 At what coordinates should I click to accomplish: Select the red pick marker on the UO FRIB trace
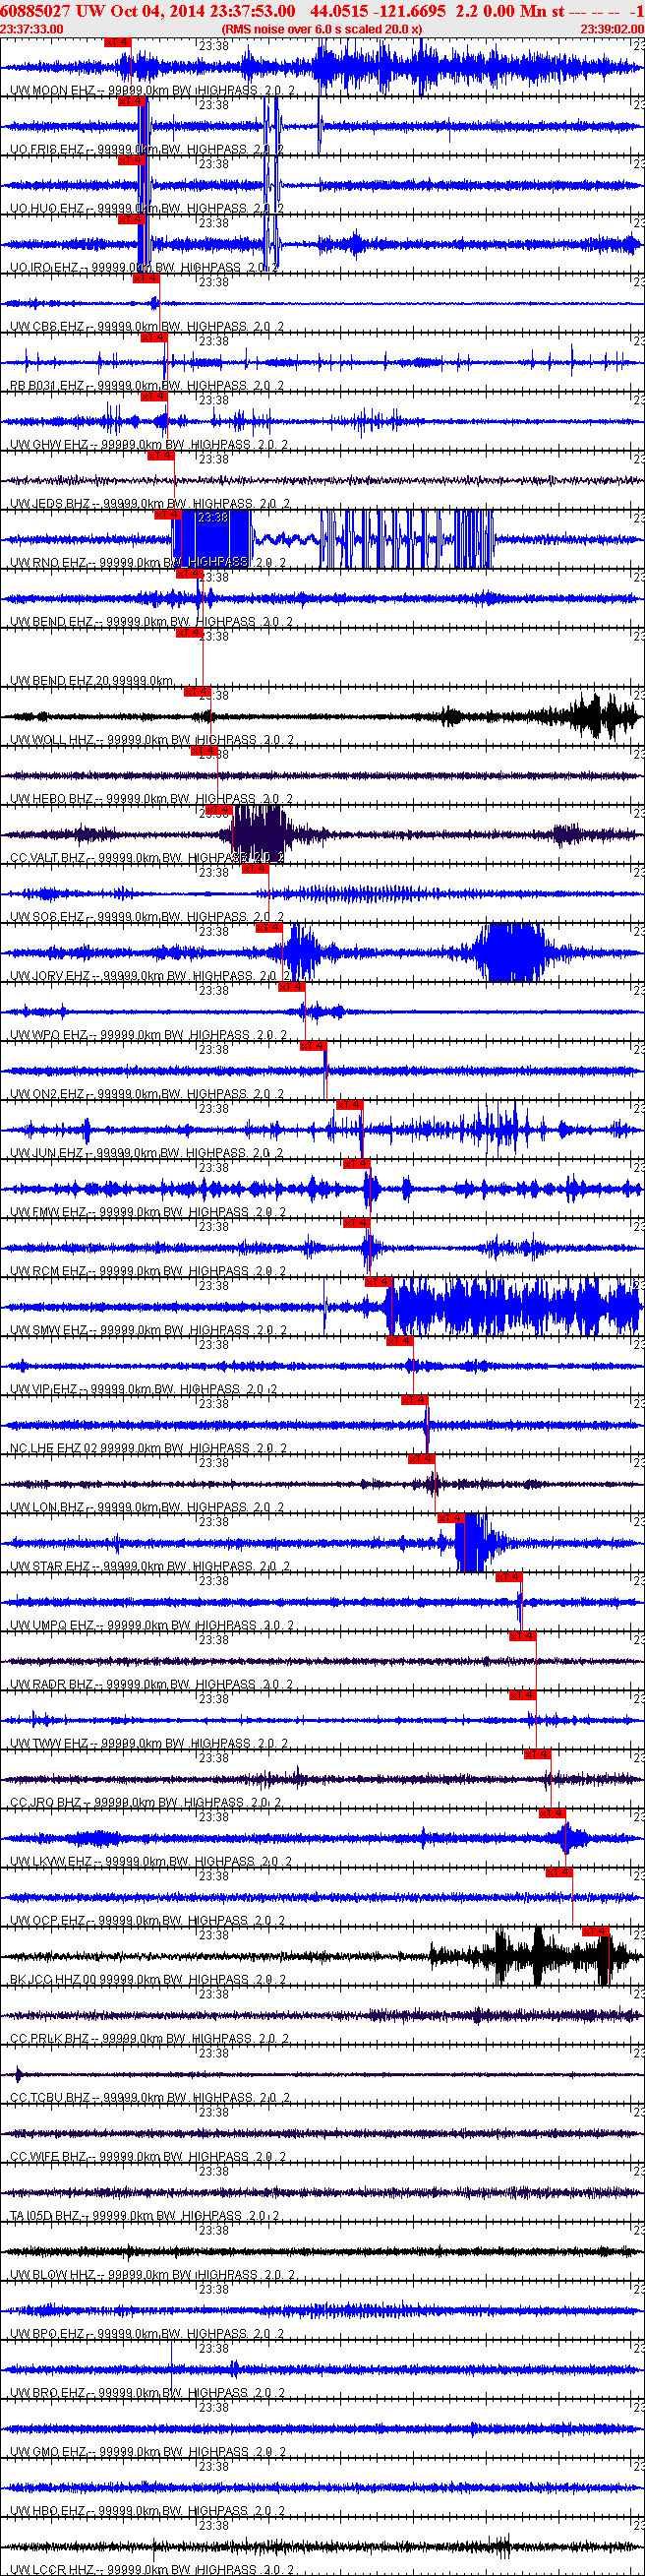[131, 102]
